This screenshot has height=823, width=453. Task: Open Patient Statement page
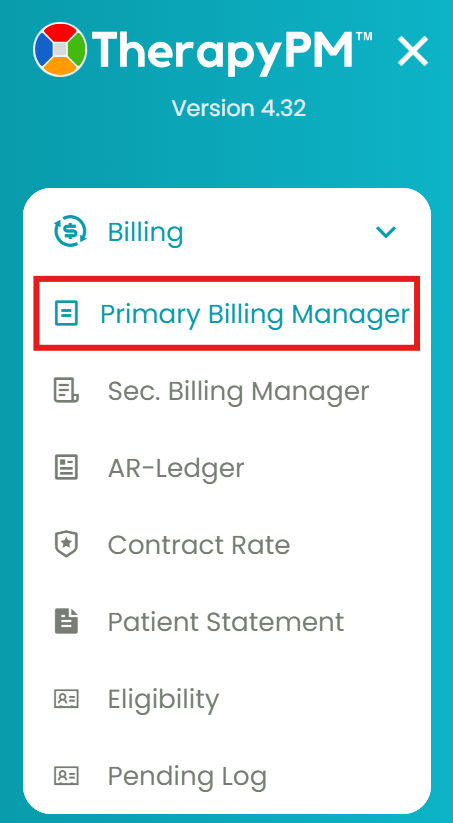(x=226, y=621)
